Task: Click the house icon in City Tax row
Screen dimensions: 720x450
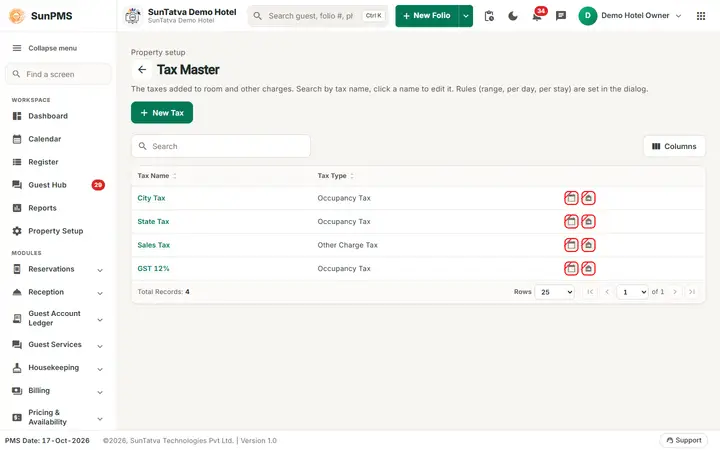Action: [588, 198]
